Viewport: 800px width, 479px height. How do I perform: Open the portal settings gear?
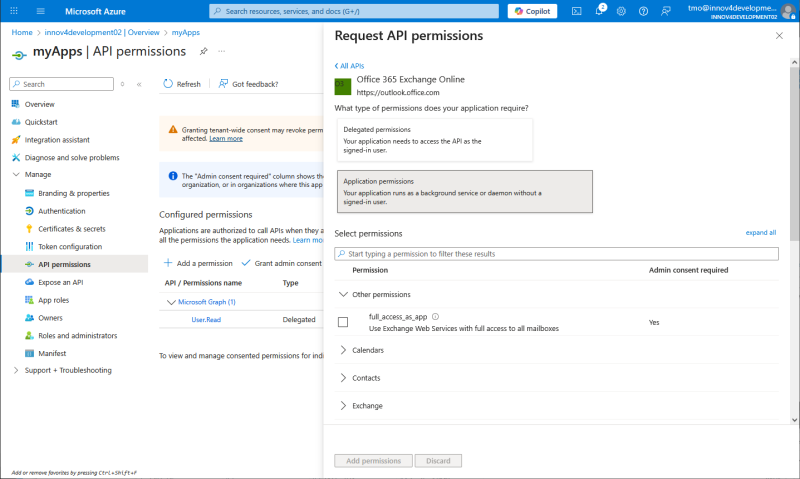[x=622, y=11]
